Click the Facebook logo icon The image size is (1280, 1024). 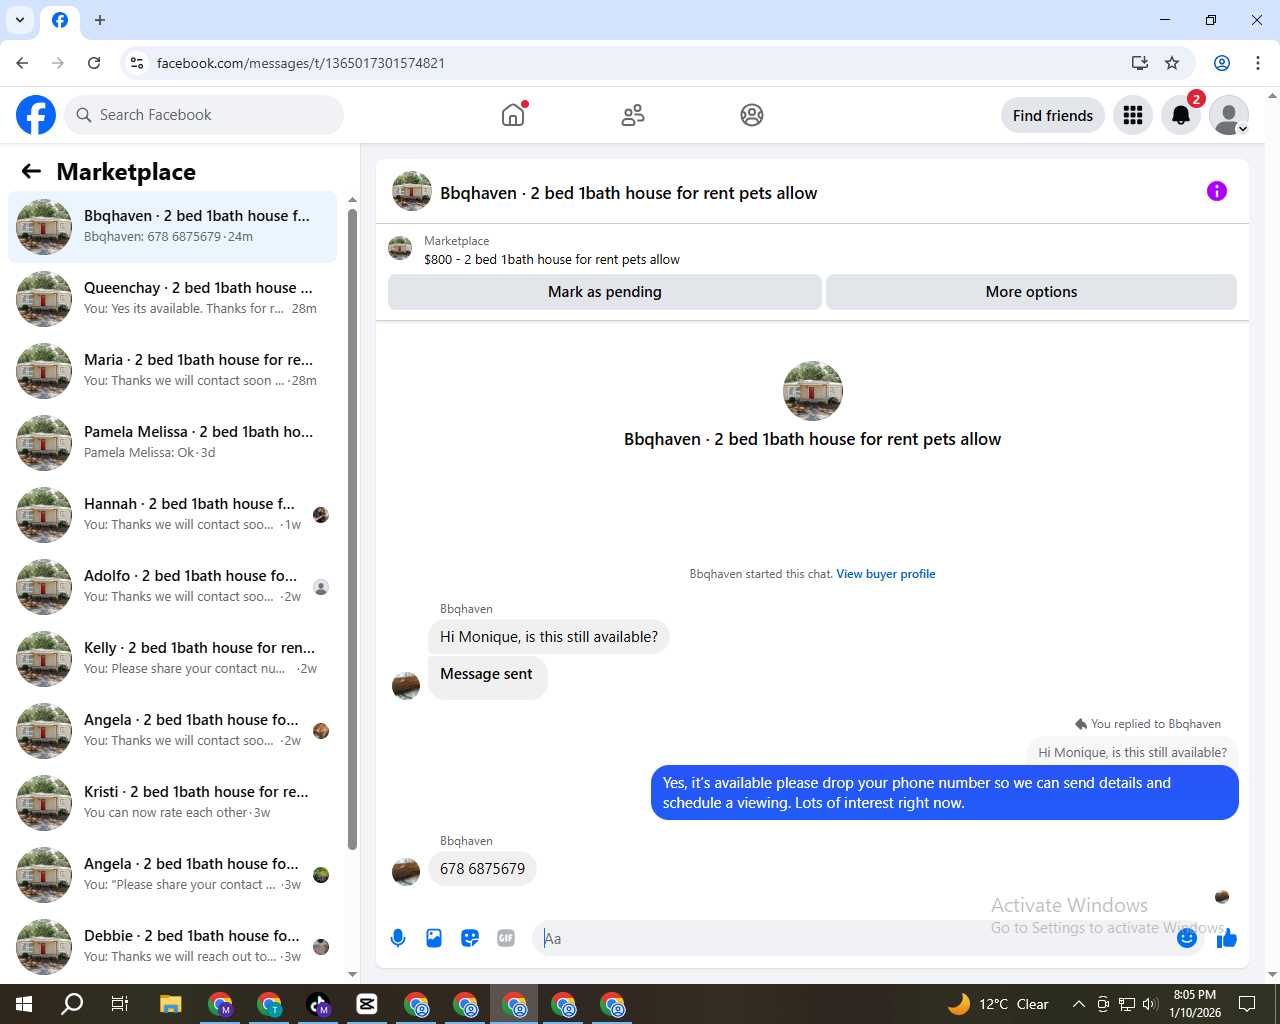36,115
